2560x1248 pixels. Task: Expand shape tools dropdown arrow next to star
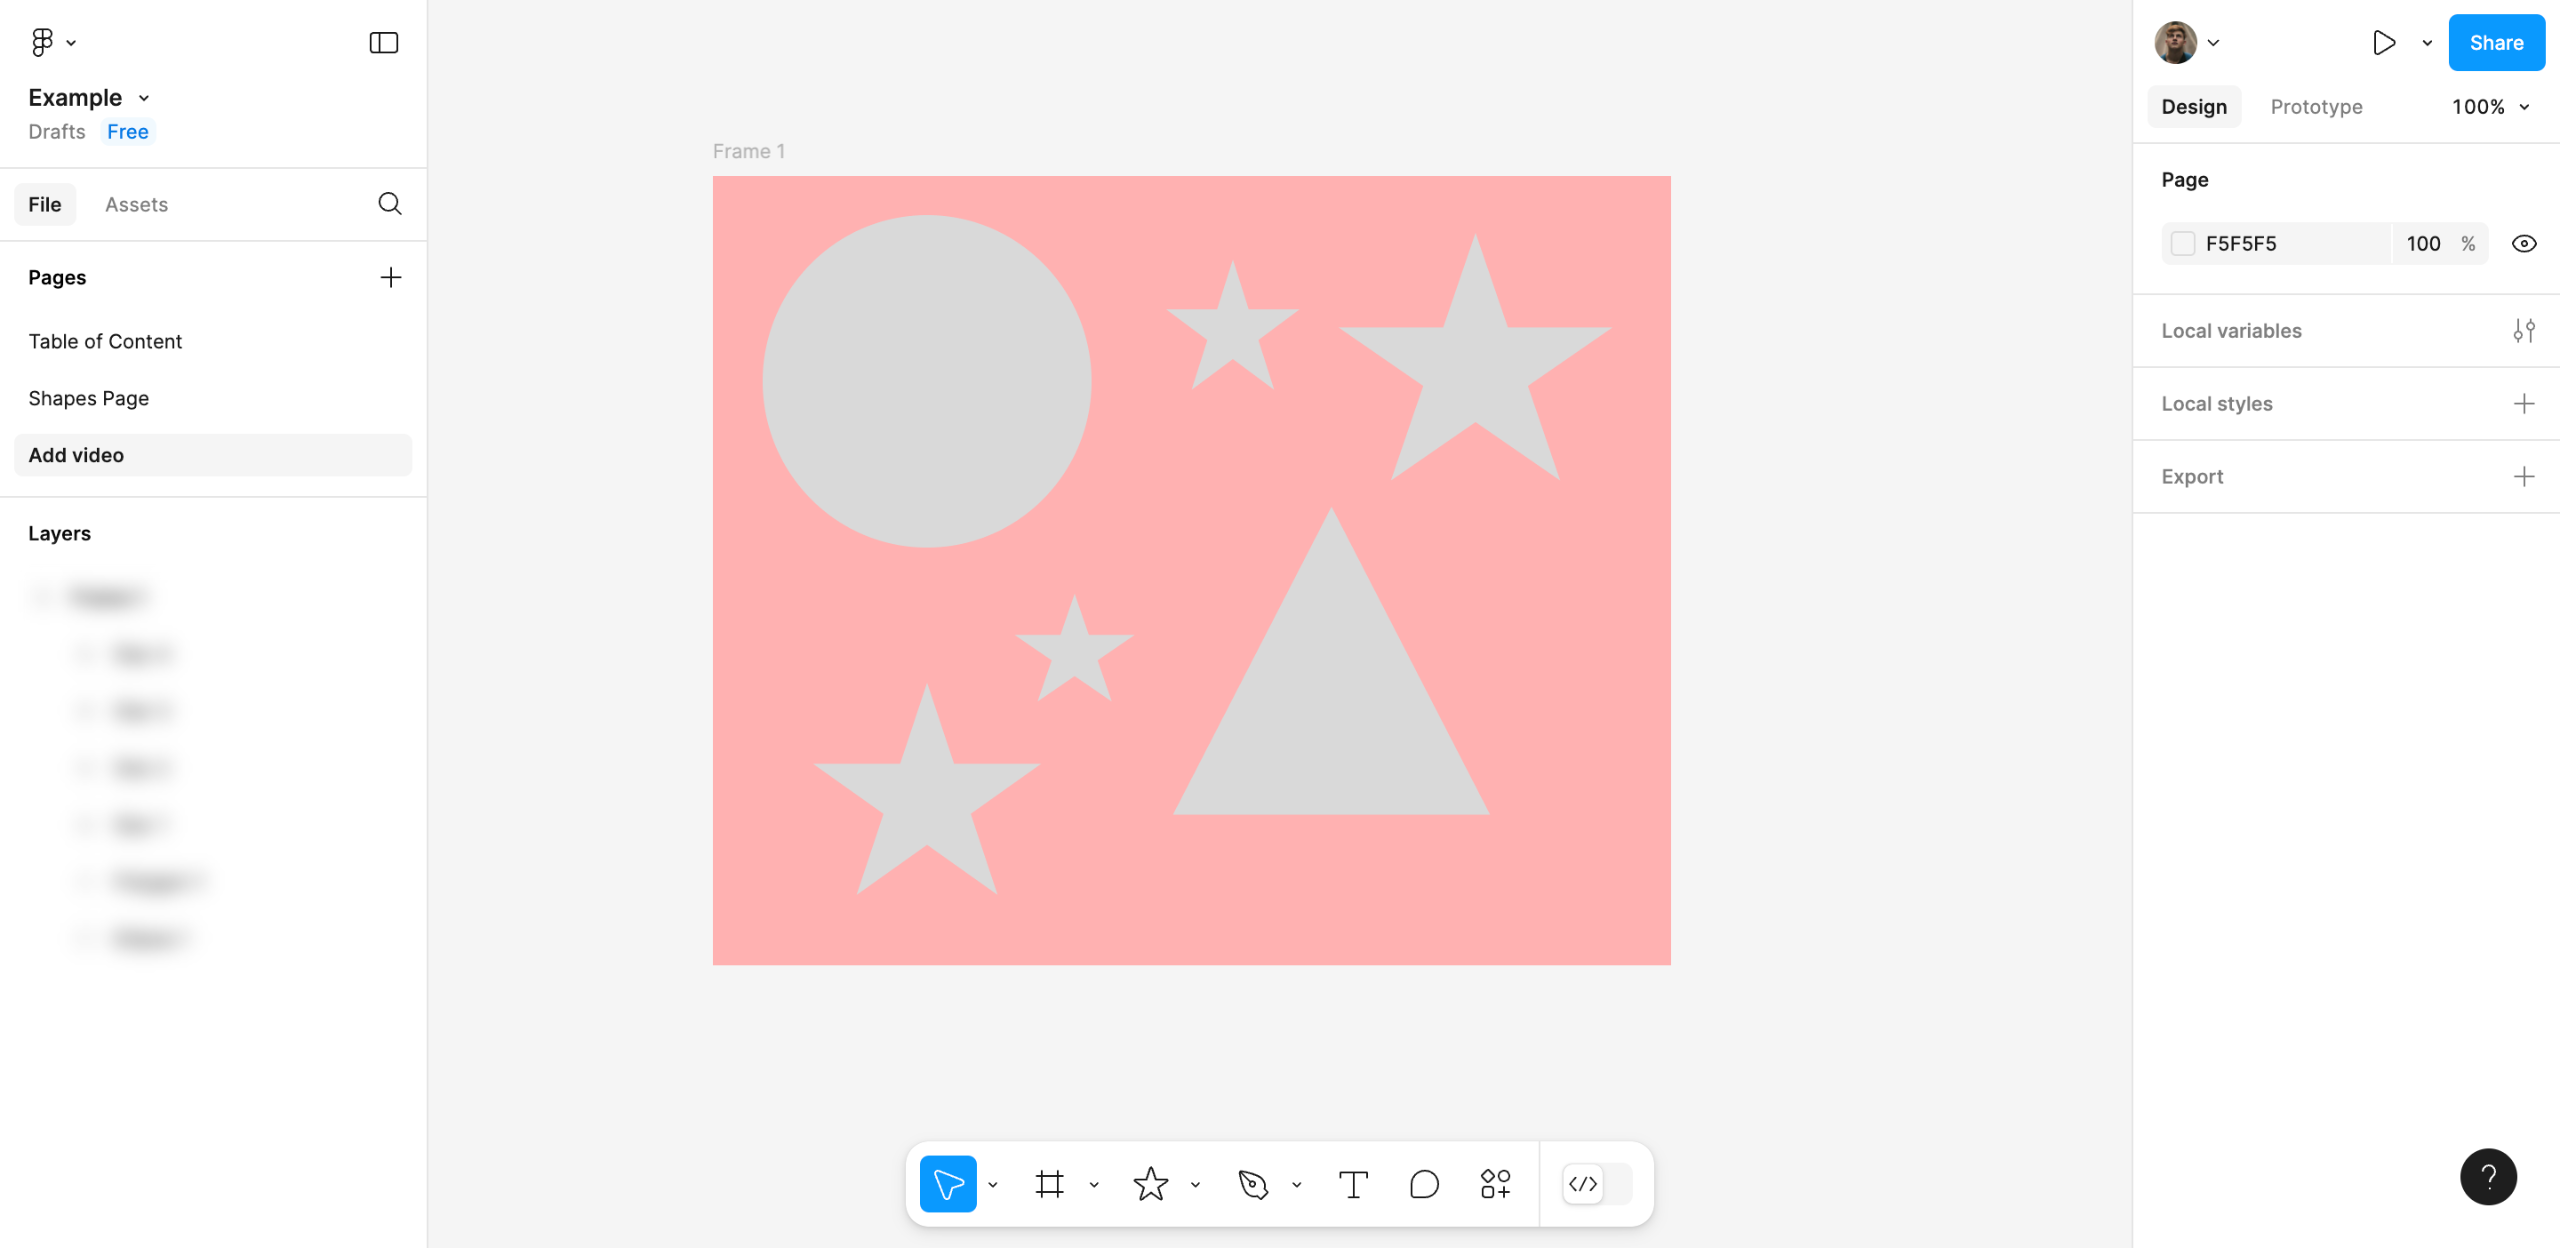[1195, 1185]
